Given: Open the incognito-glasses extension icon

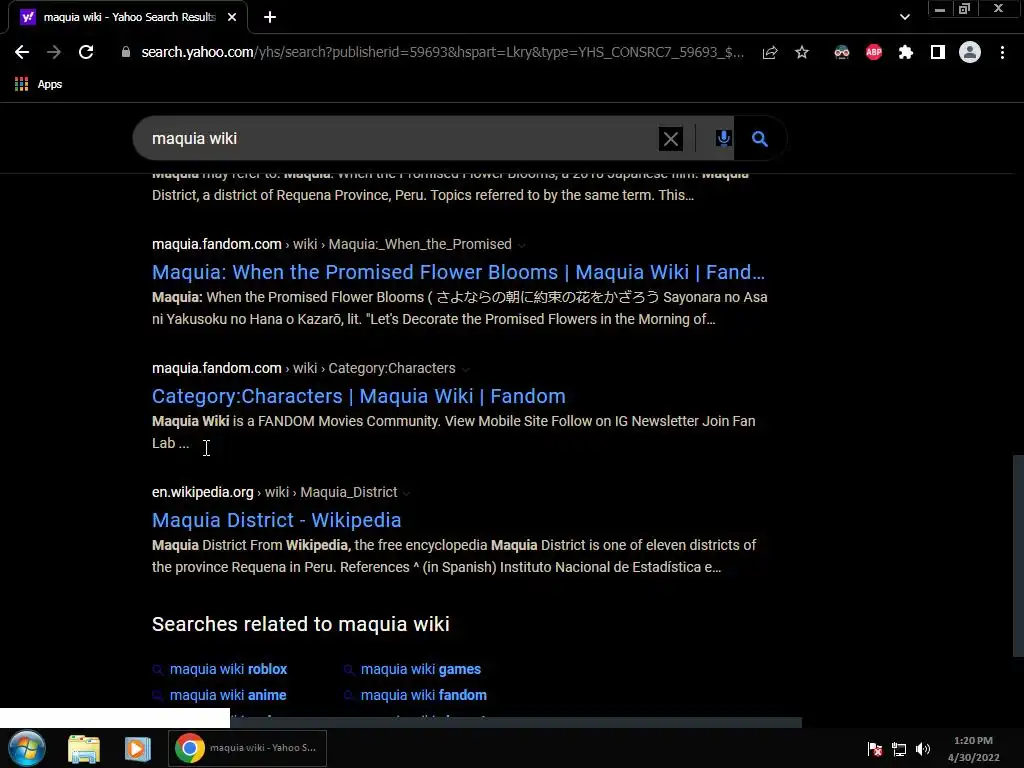Looking at the screenshot, I should [x=842, y=52].
